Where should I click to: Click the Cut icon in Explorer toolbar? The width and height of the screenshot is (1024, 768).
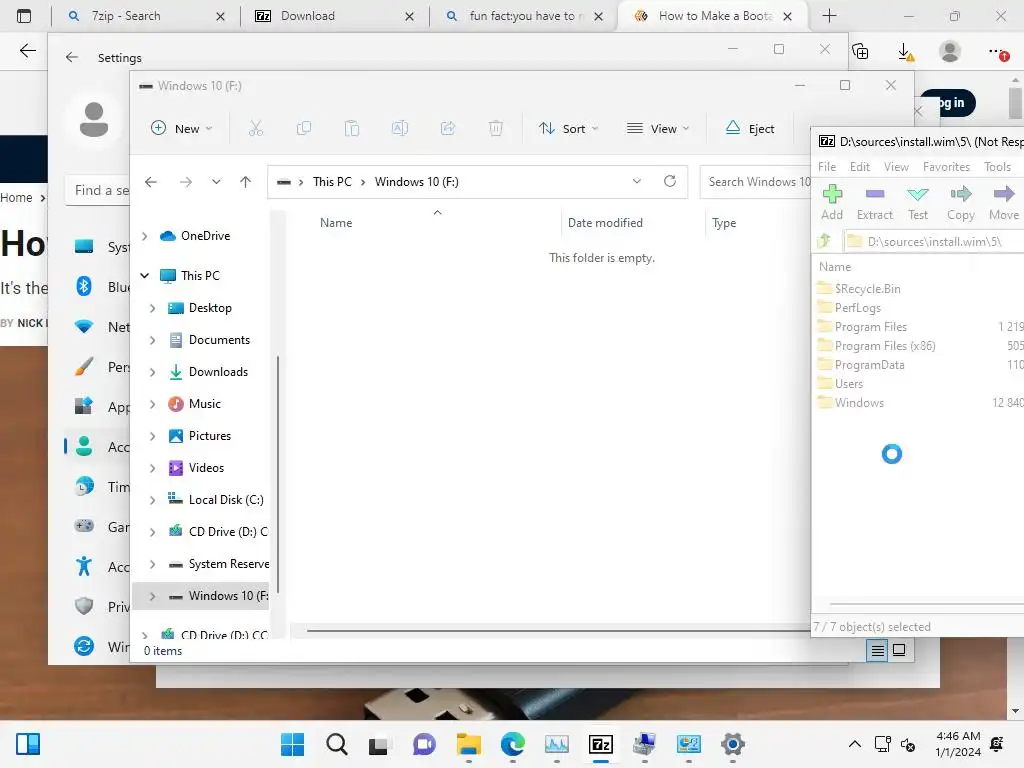pyautogui.click(x=255, y=129)
